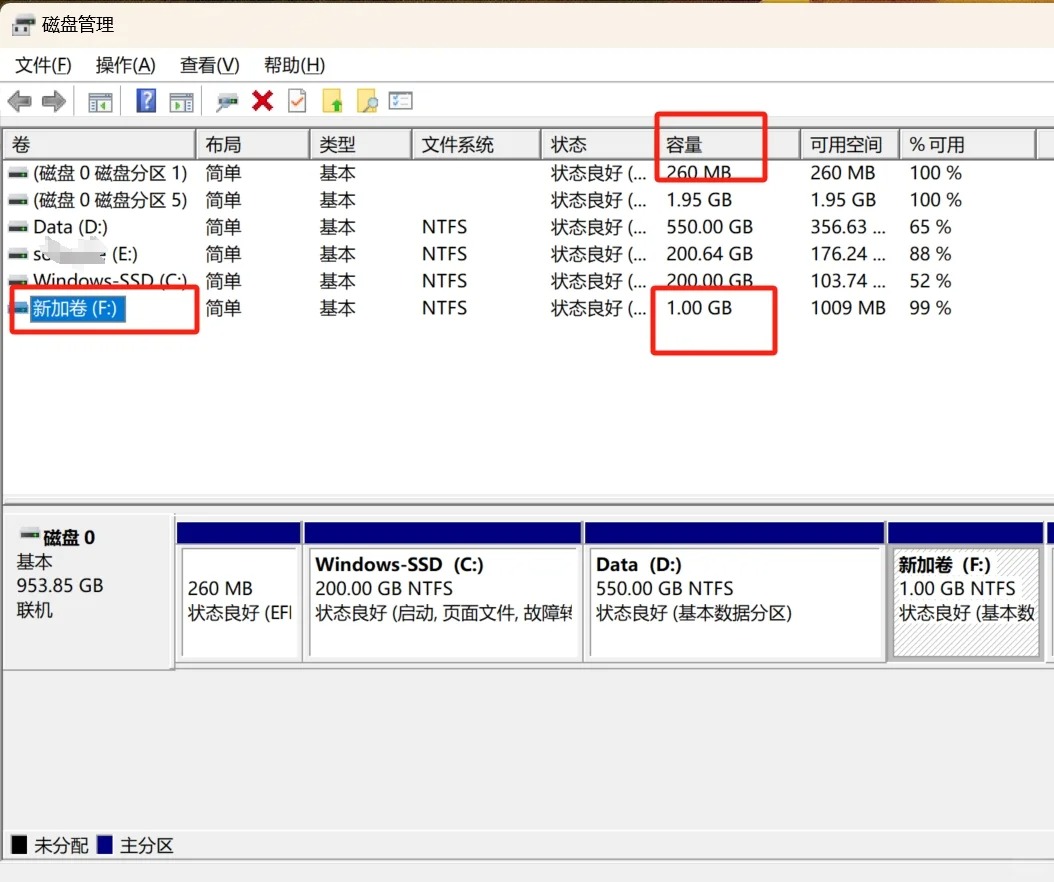1054x882 pixels.
Task: Click the 未分配 legend label
Action: pos(61,845)
